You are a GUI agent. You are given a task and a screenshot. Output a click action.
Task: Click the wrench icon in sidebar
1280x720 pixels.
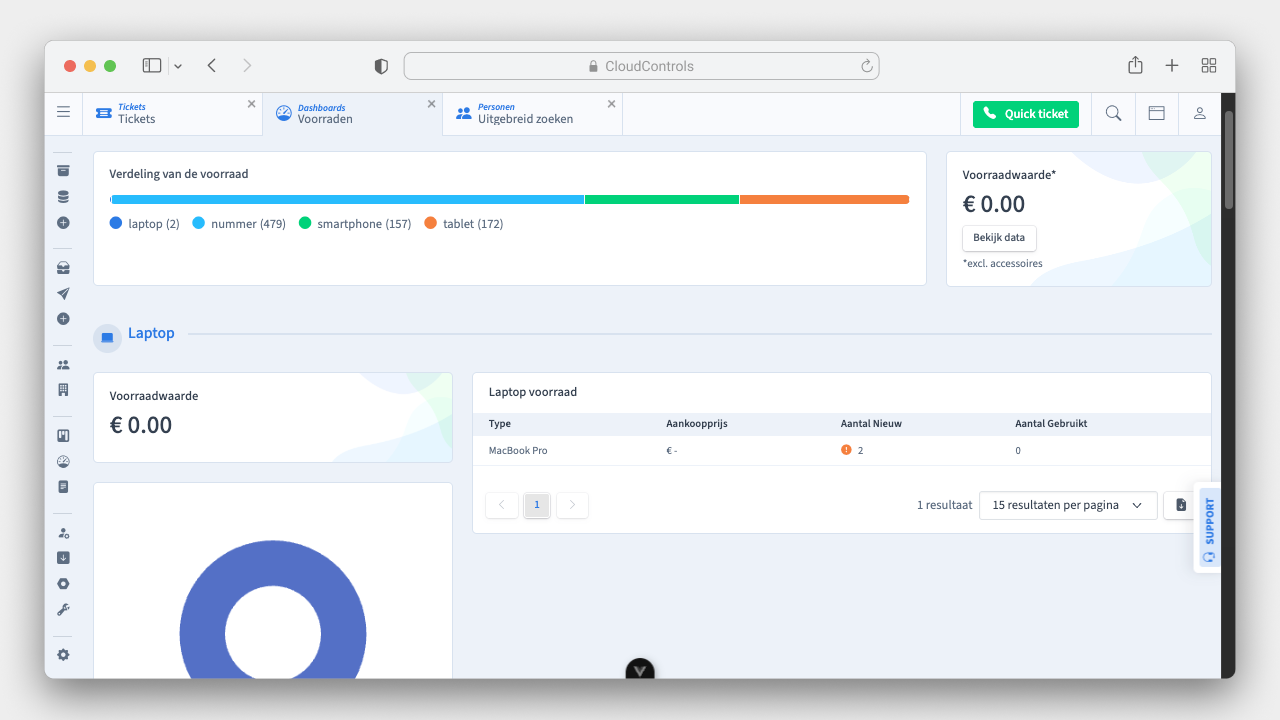(x=63, y=610)
